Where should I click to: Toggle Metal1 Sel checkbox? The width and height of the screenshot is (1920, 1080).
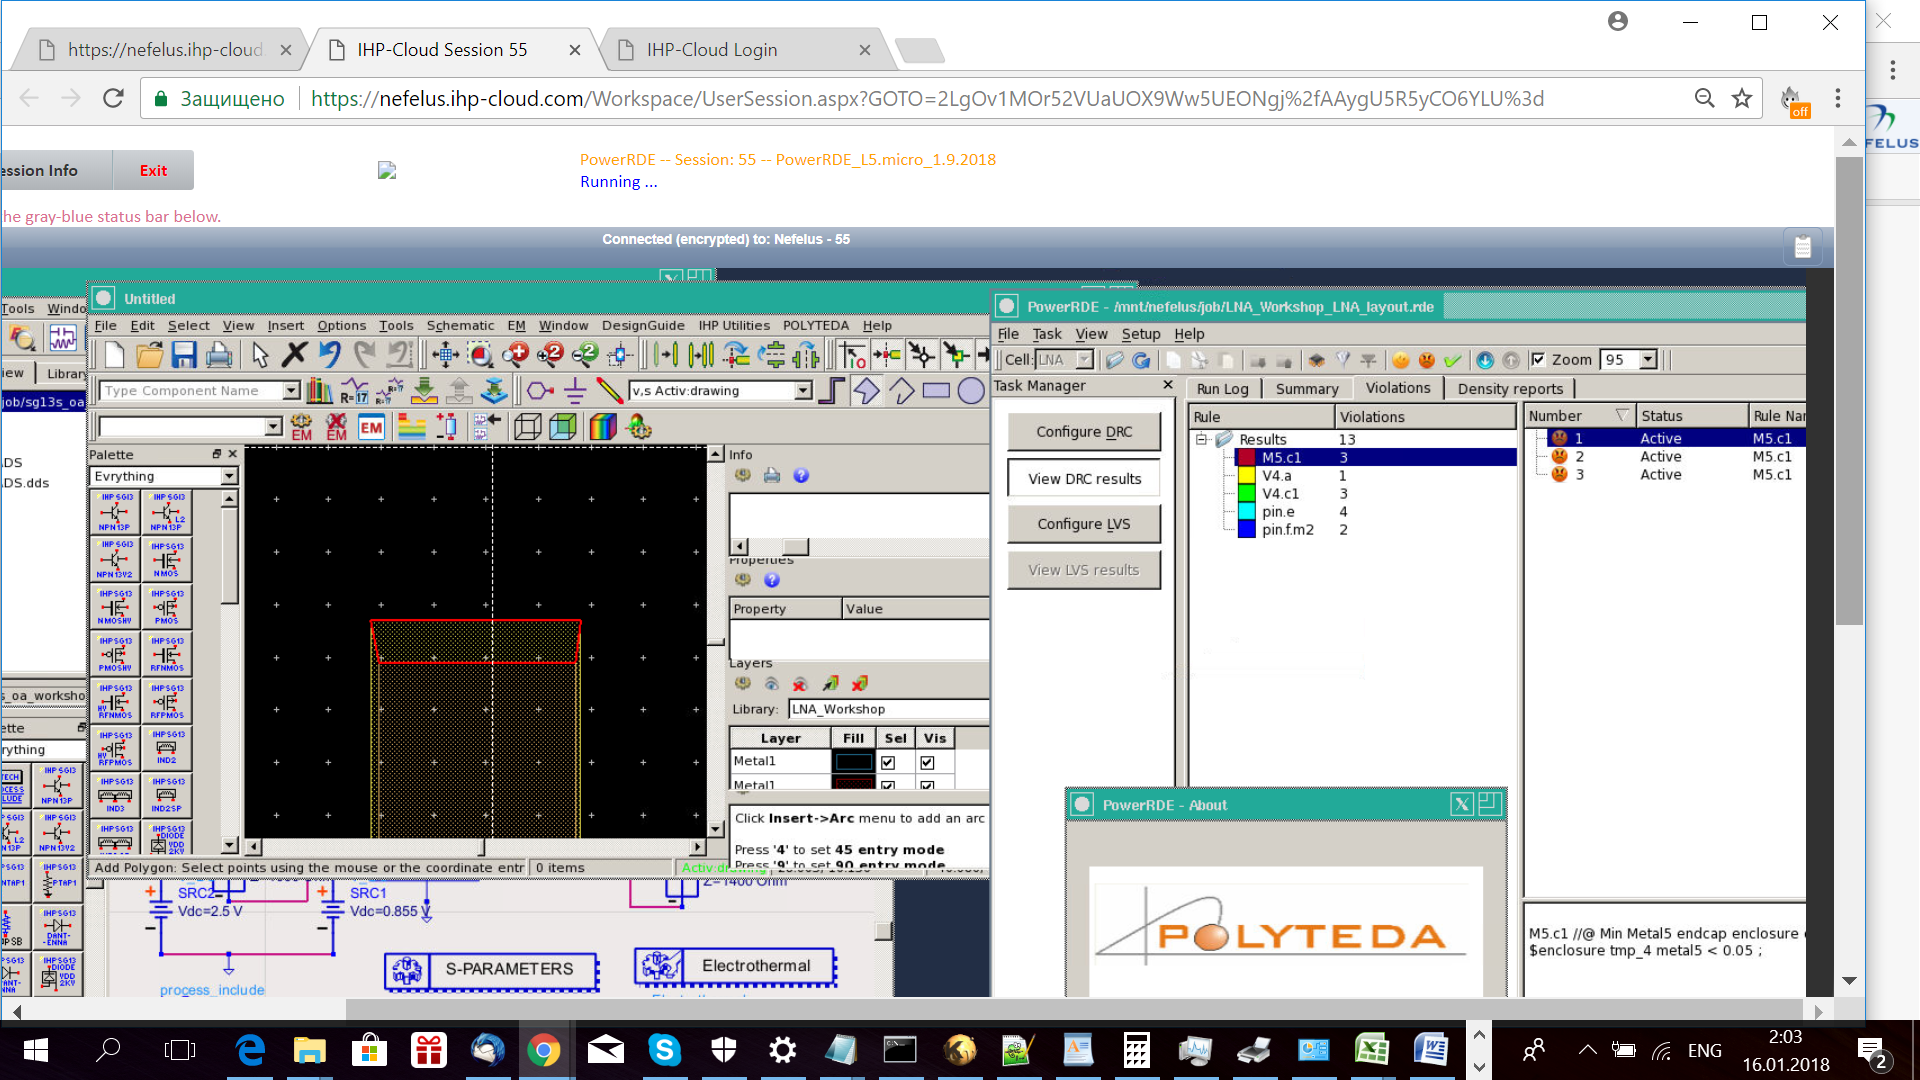coord(888,763)
